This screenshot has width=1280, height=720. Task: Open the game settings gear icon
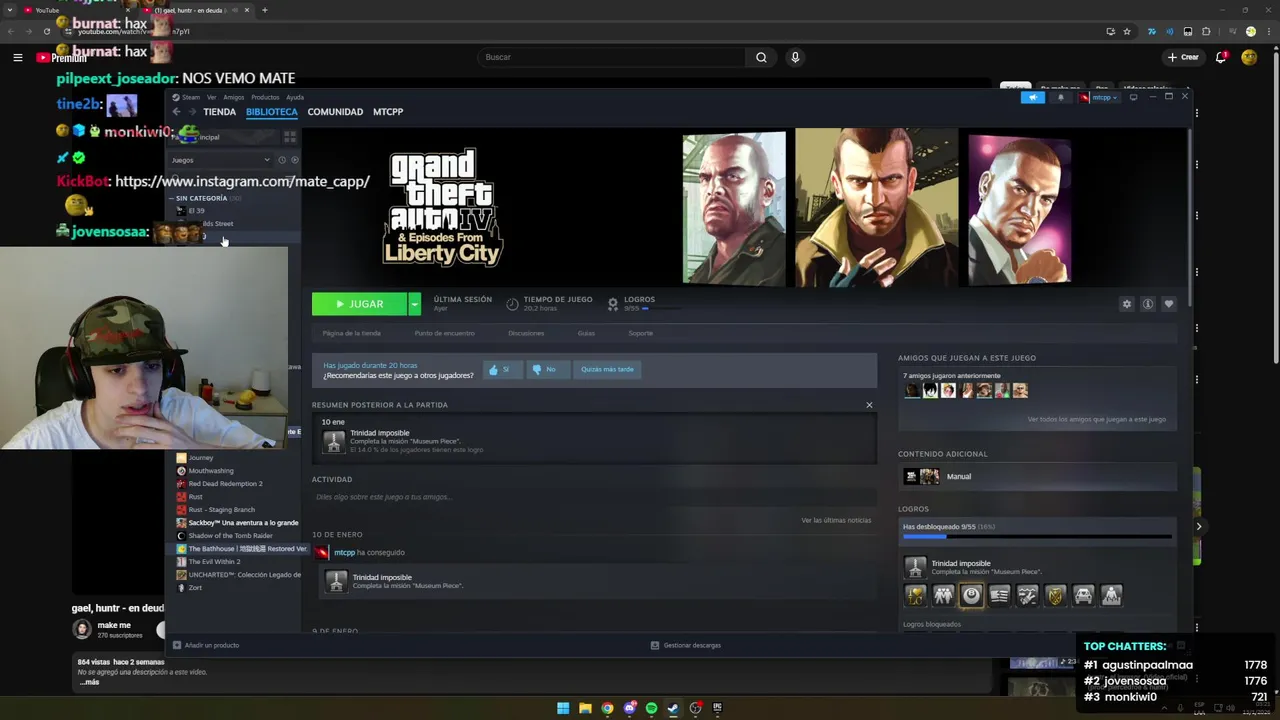pyautogui.click(x=1127, y=304)
